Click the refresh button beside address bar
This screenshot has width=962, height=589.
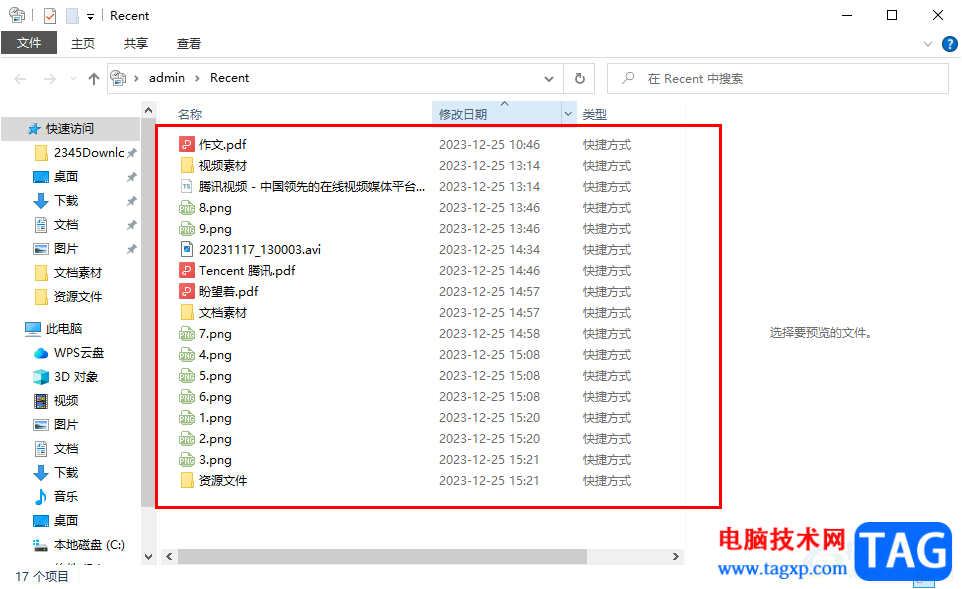[x=579, y=79]
